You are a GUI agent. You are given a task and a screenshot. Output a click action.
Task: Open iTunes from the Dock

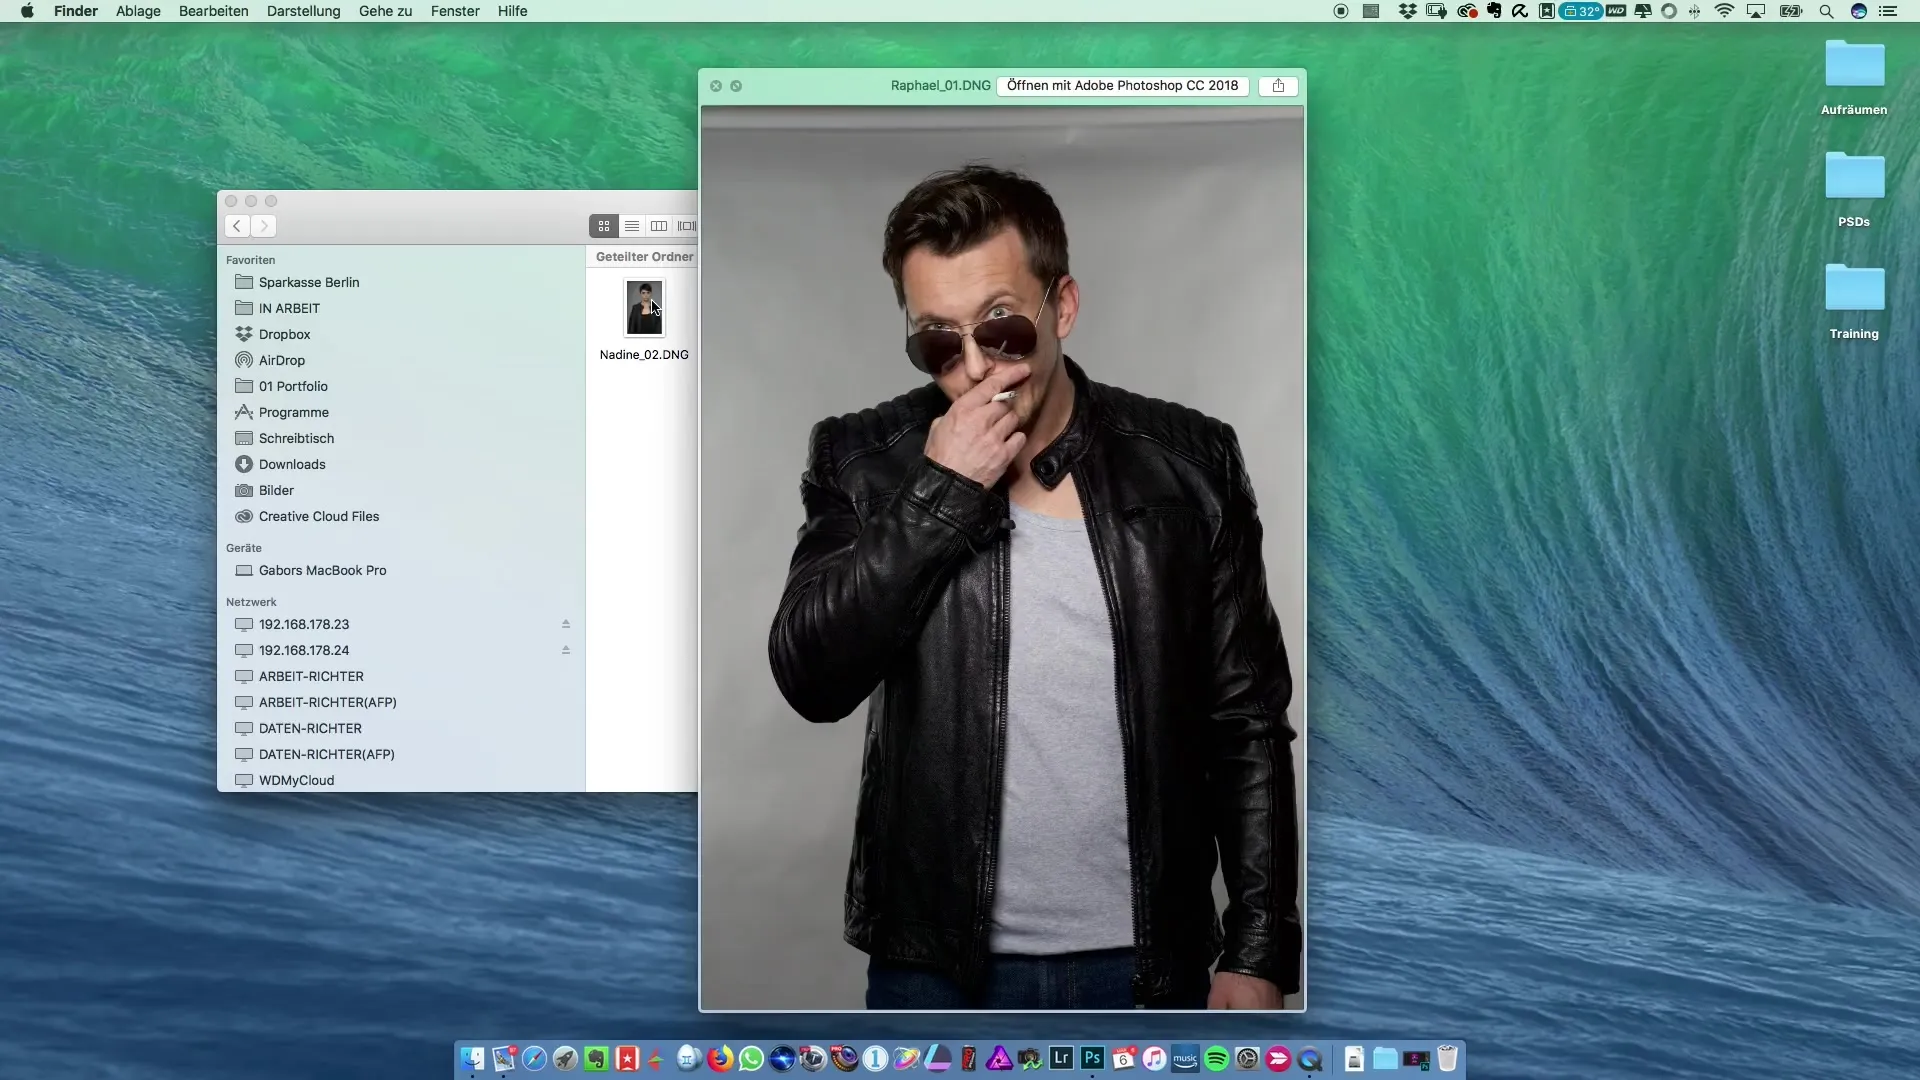click(x=1154, y=1058)
